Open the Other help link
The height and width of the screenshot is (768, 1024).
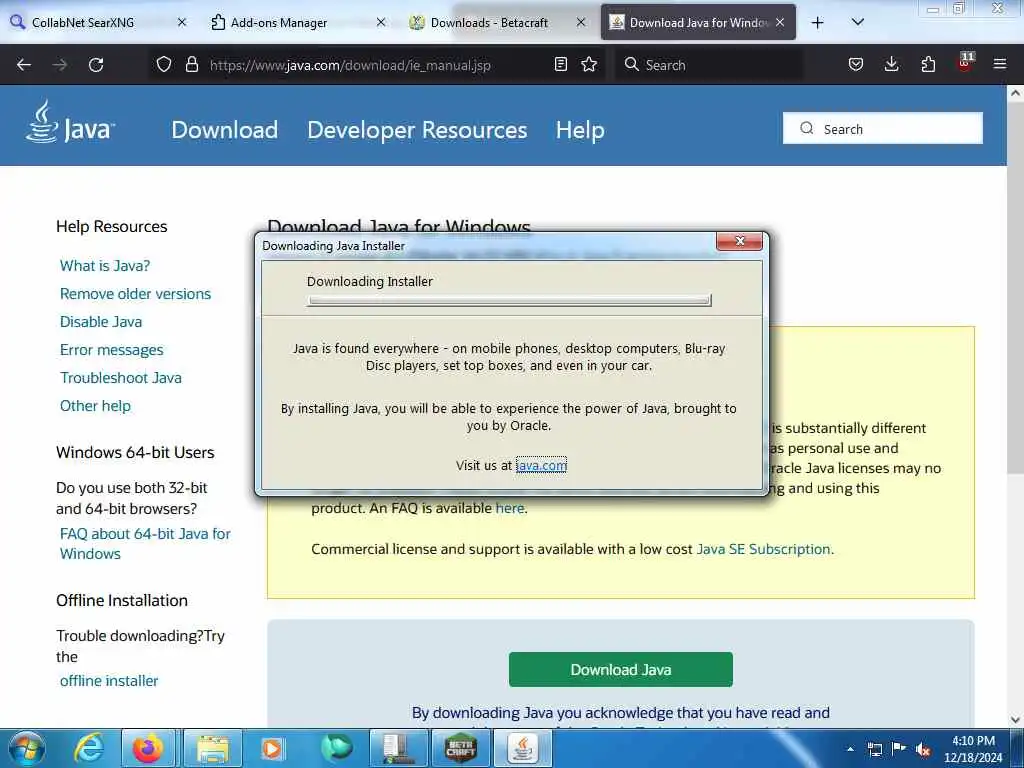(95, 406)
